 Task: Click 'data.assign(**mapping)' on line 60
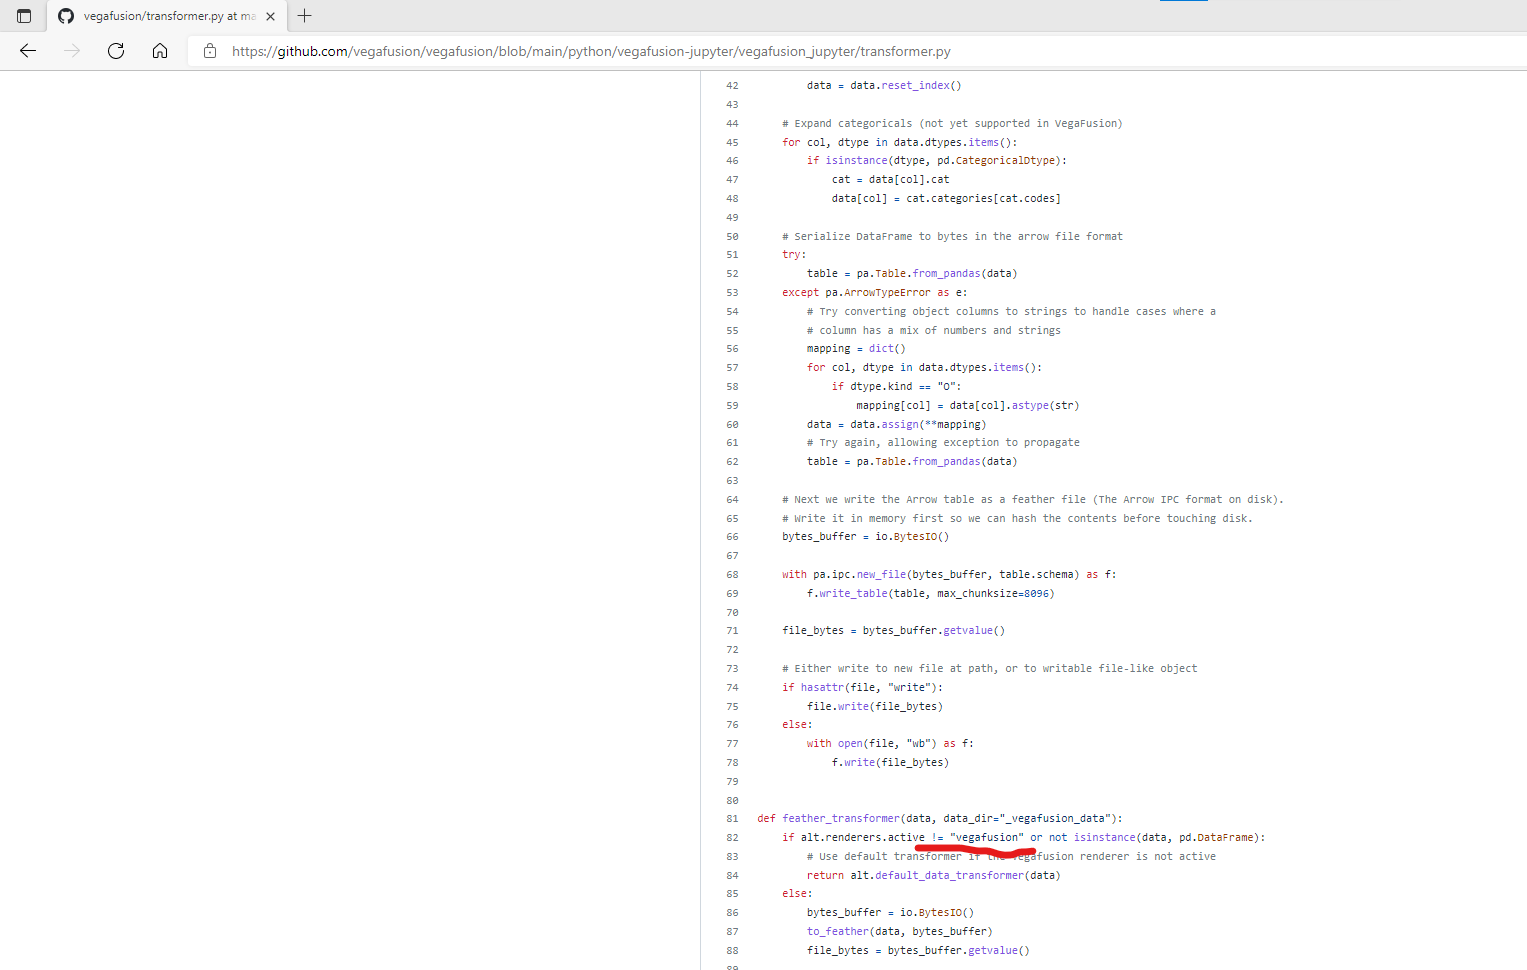918,425
